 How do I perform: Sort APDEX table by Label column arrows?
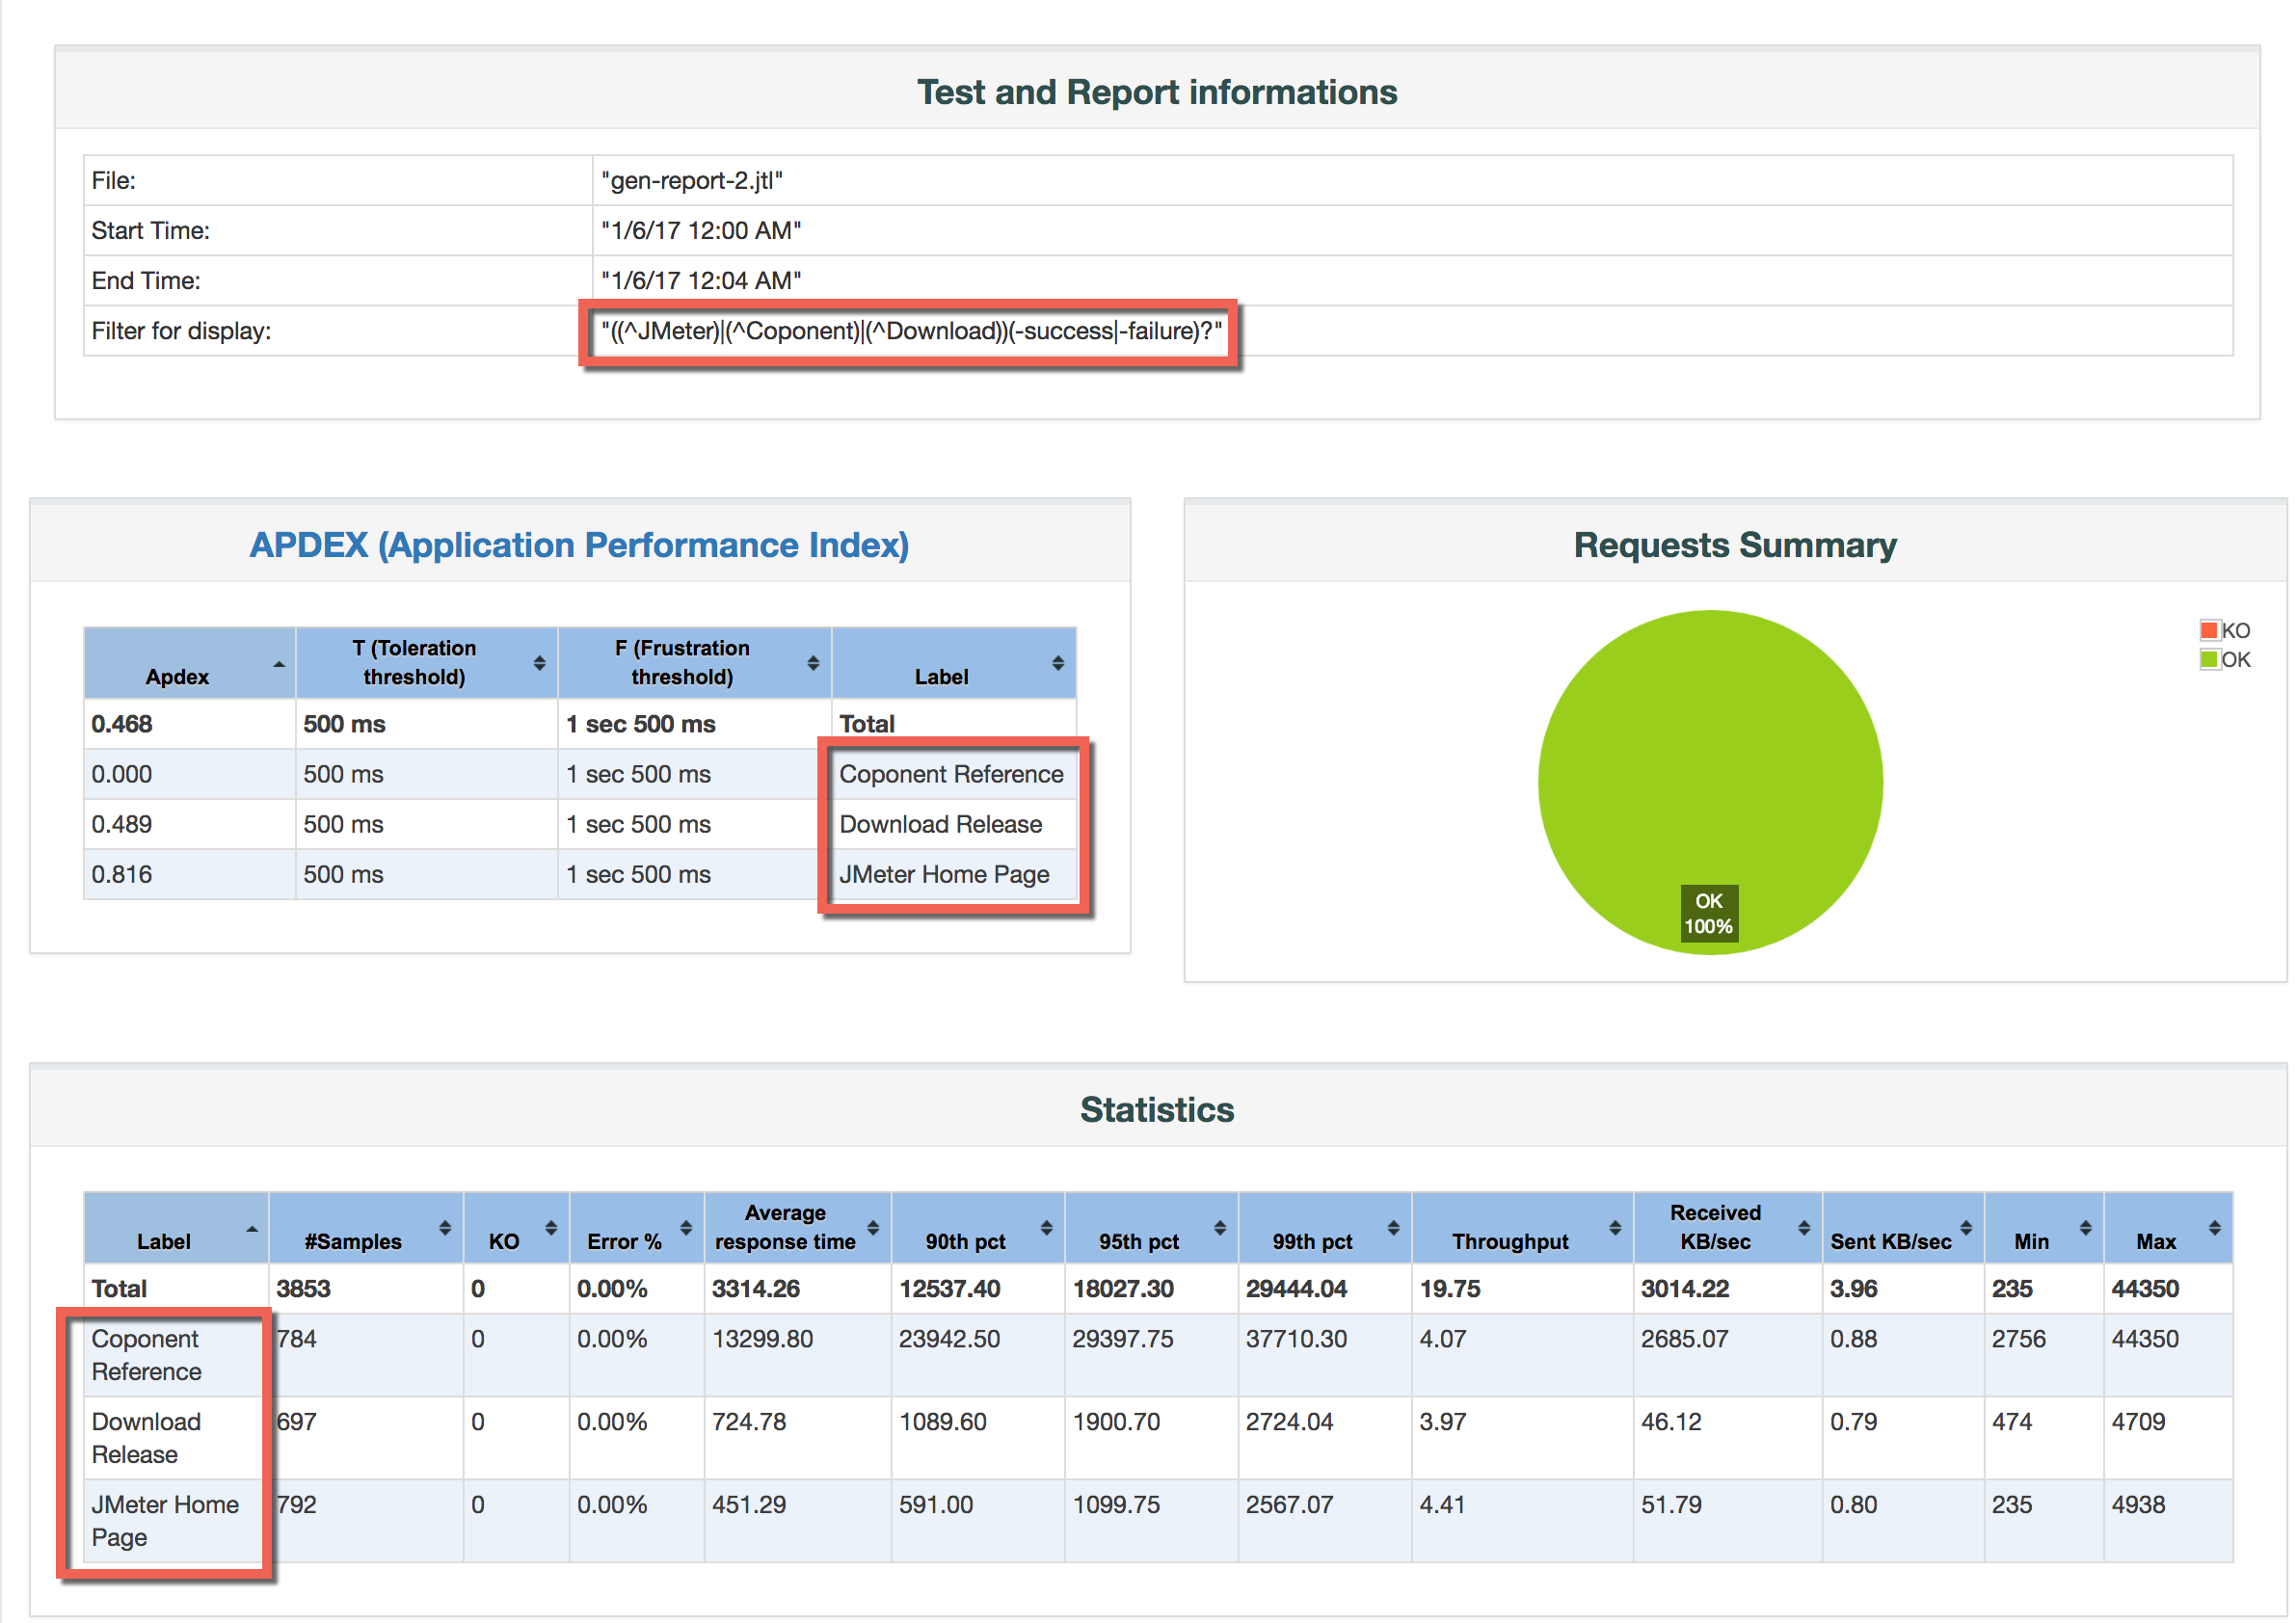[x=1058, y=662]
